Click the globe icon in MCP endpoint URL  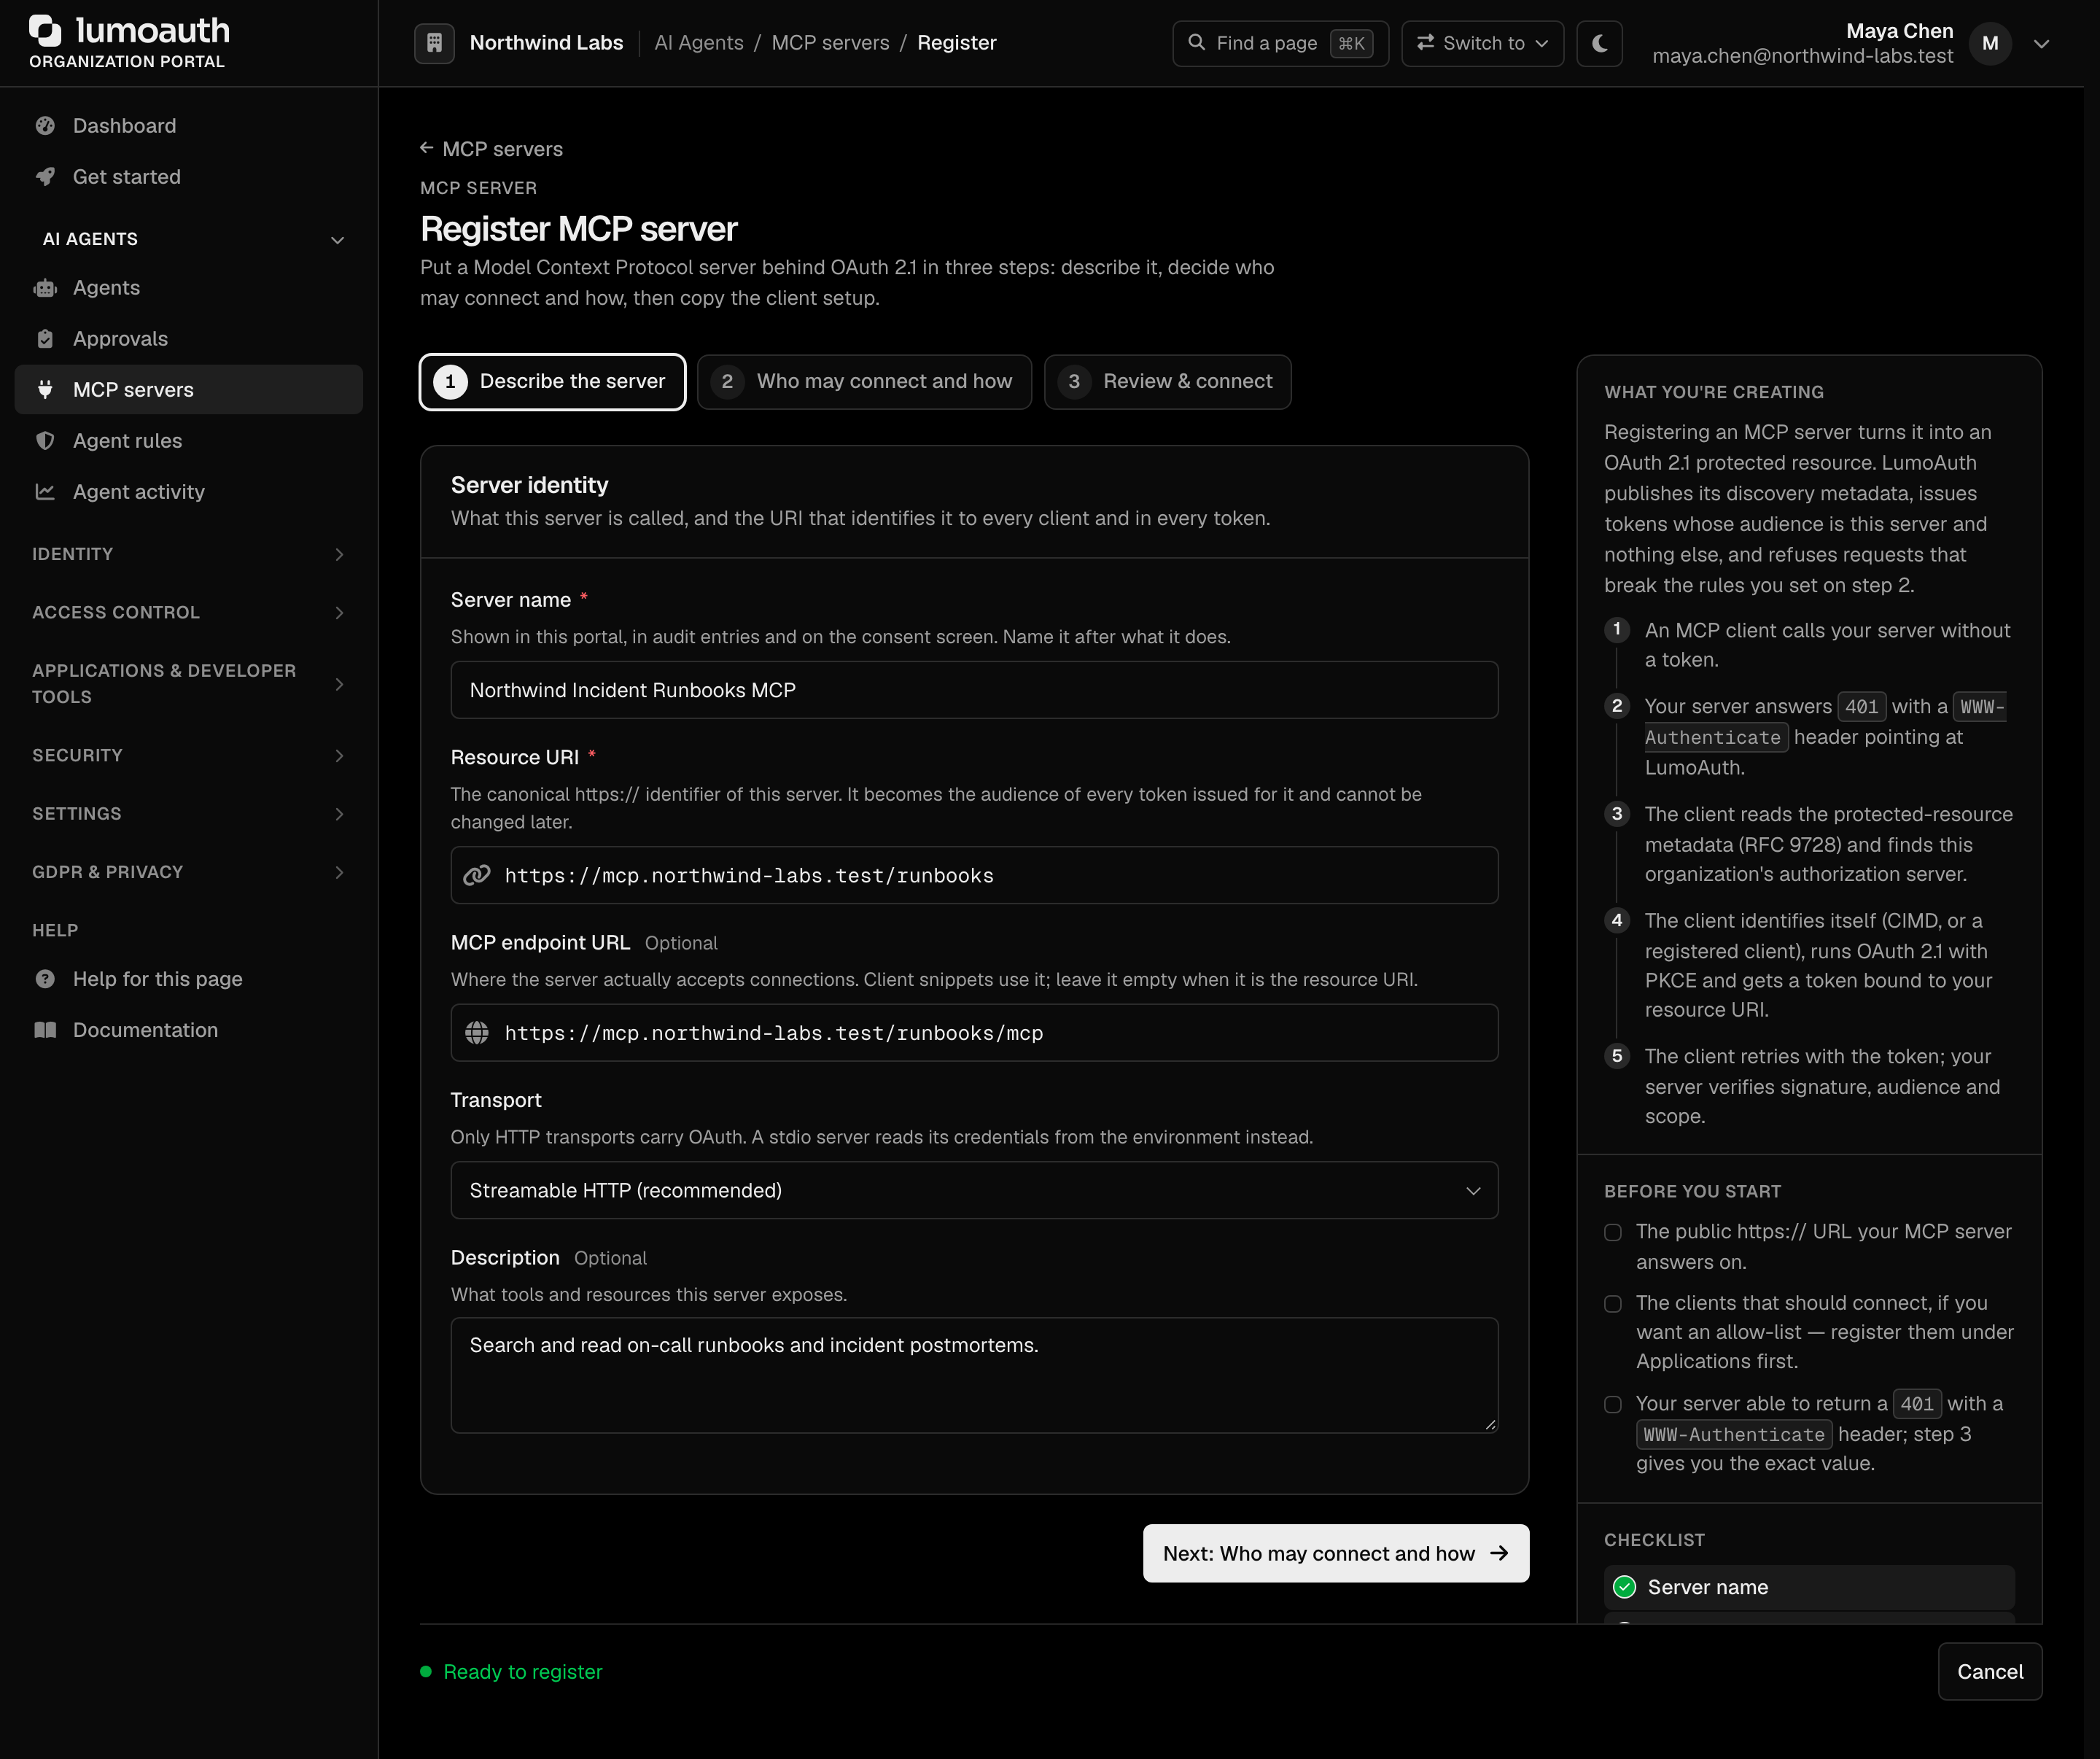click(x=476, y=1032)
